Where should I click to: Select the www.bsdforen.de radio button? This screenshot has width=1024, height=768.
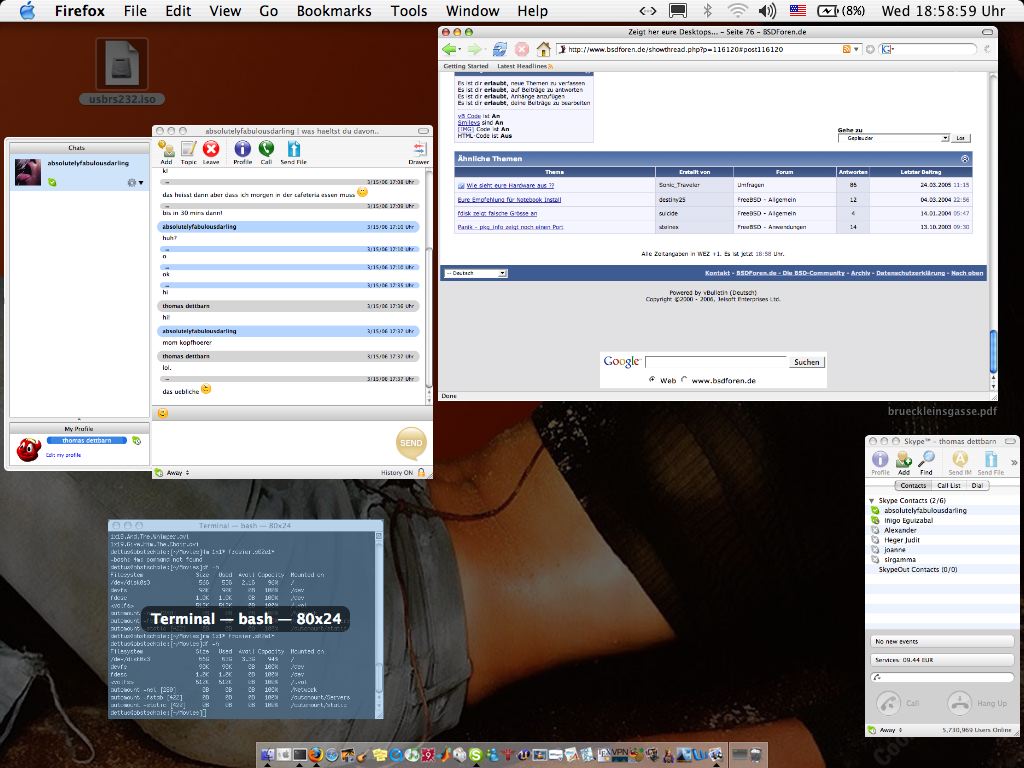[x=684, y=380]
